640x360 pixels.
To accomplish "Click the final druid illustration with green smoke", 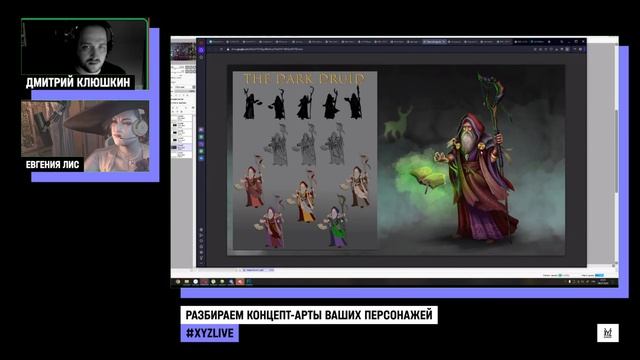I will point(471,160).
